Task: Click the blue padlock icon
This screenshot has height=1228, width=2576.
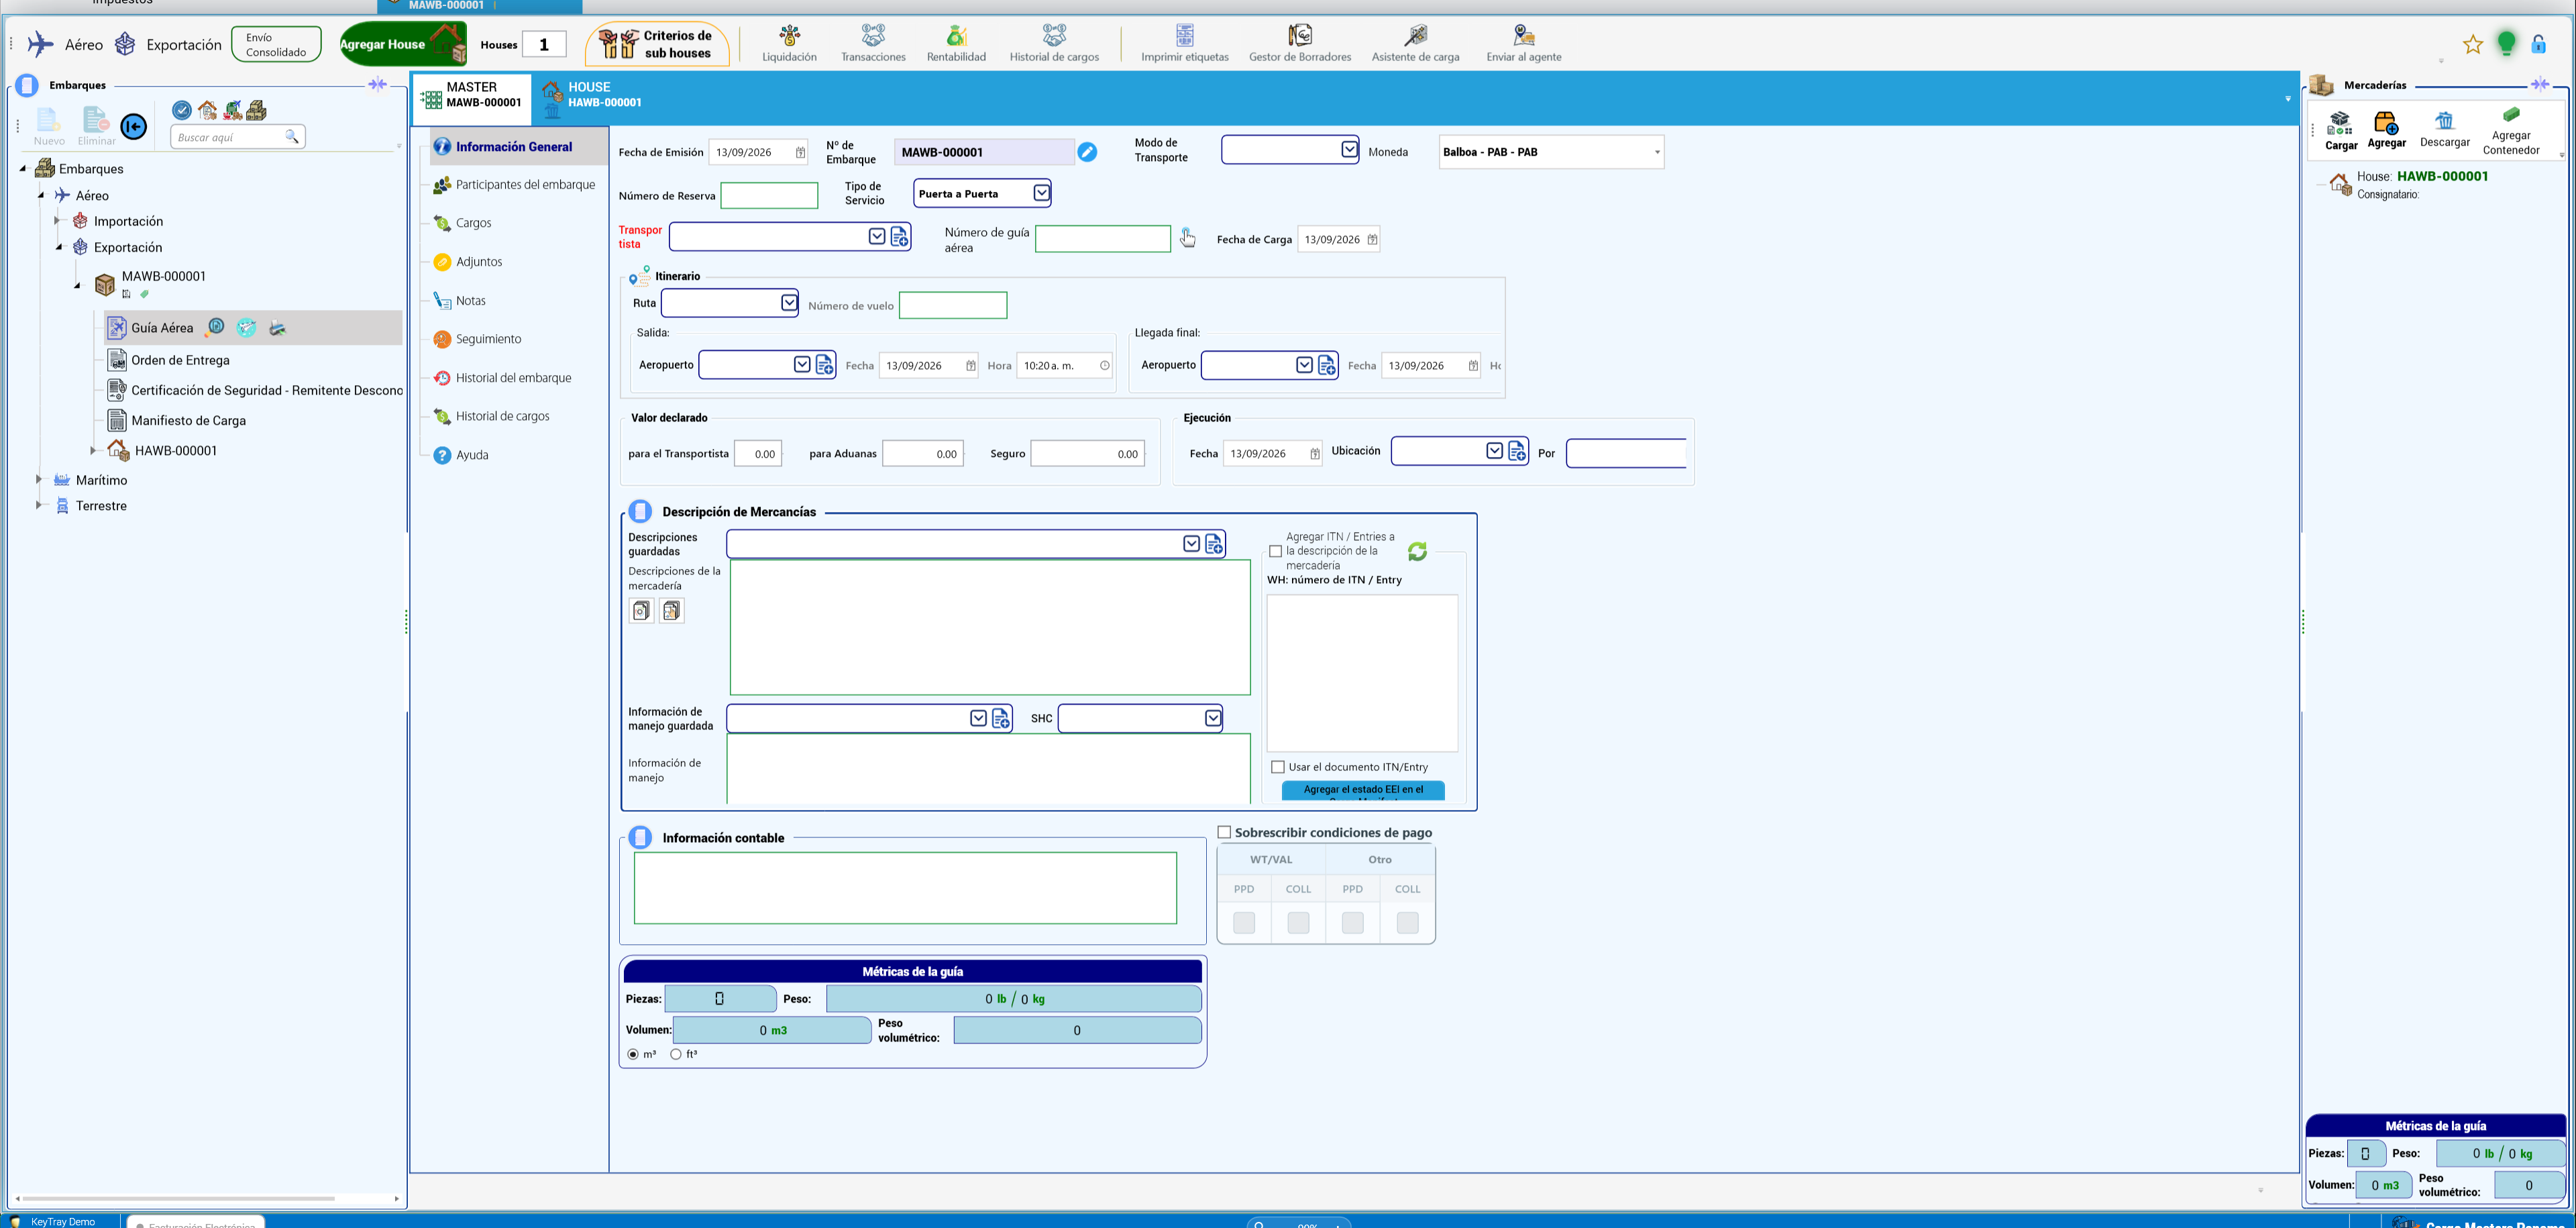Action: 2538,44
